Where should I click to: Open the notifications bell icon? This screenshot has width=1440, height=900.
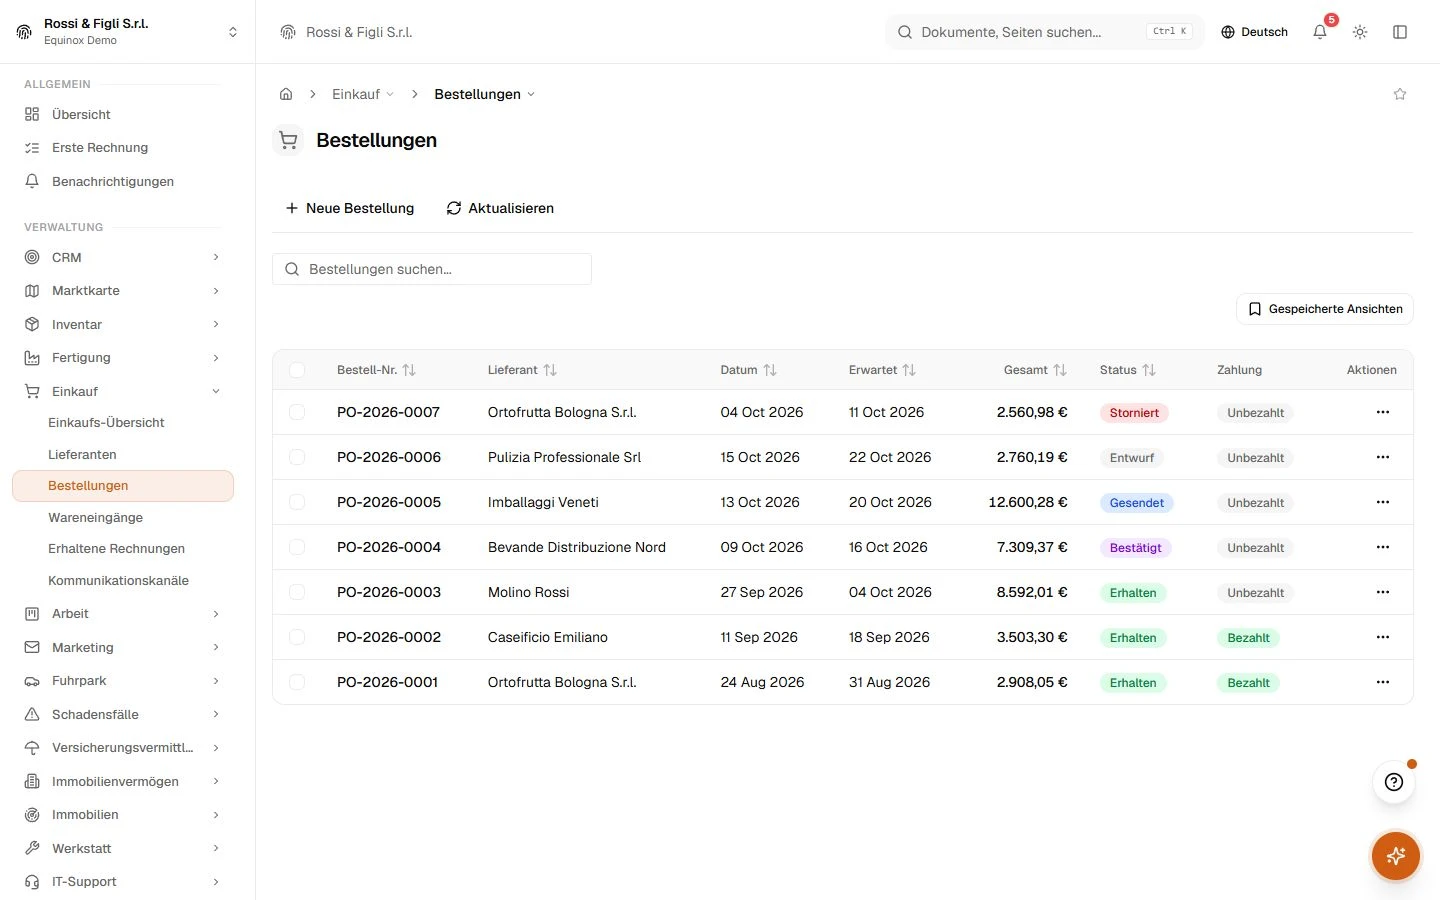[1320, 32]
